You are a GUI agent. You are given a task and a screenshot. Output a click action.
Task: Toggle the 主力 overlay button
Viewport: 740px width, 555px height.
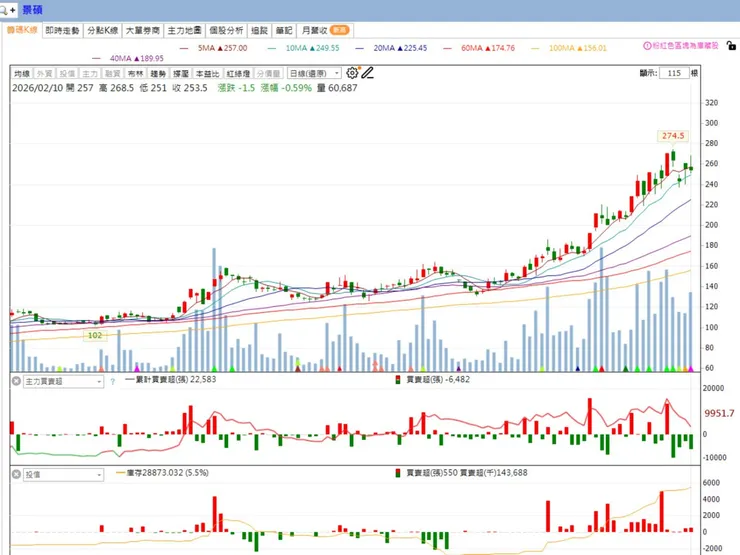click(x=90, y=73)
